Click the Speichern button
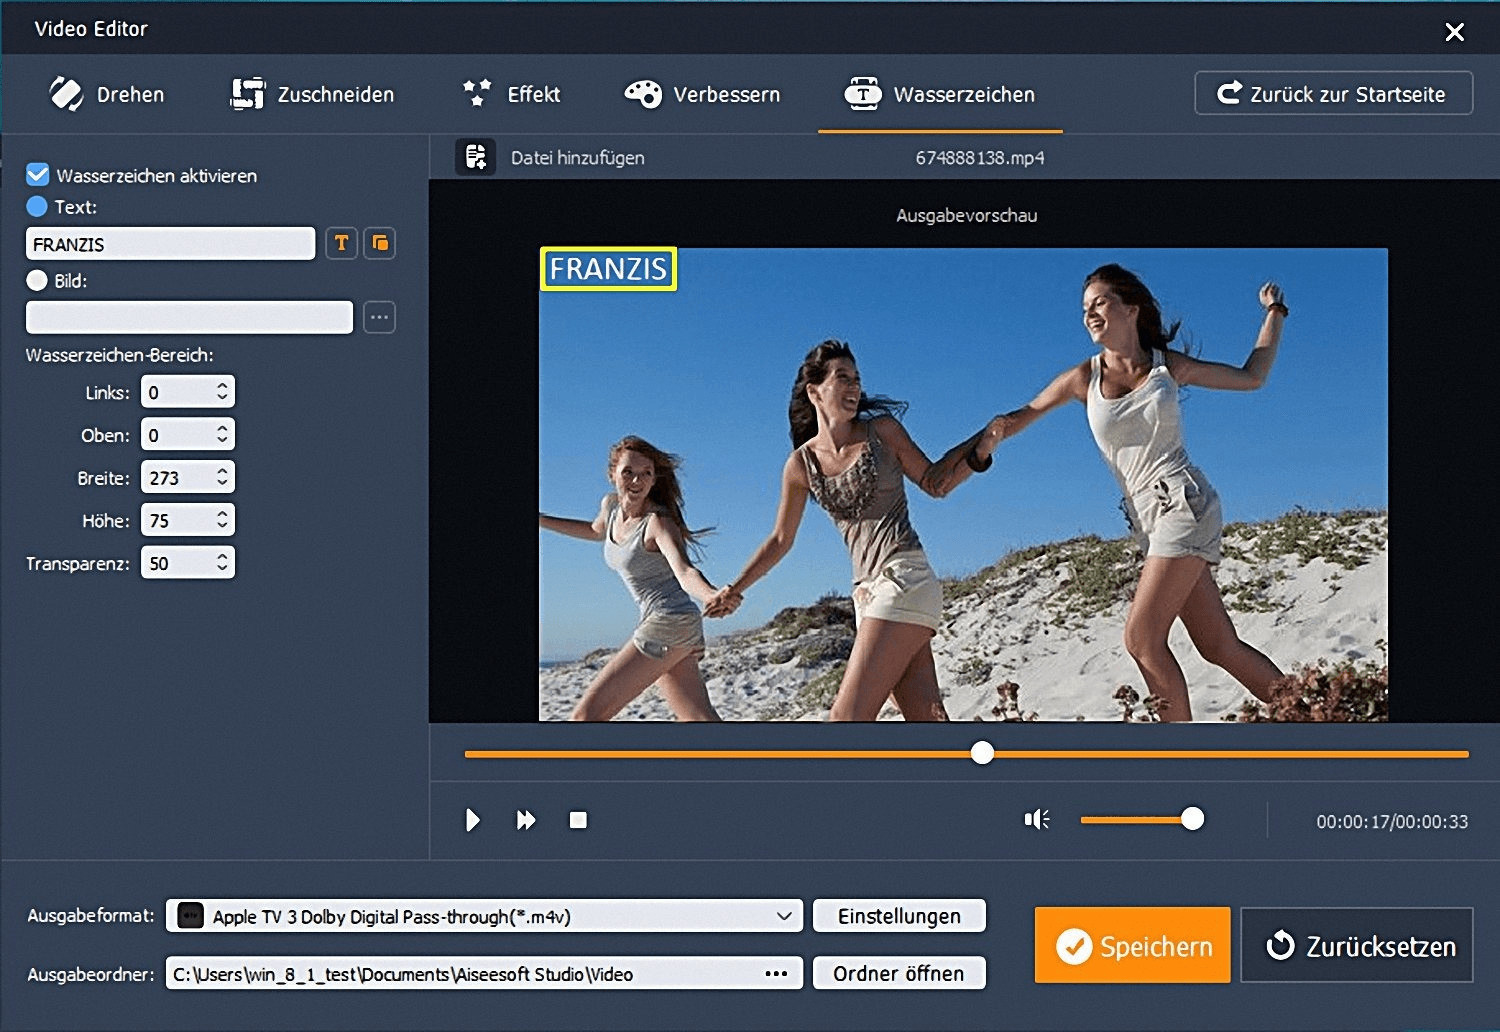The image size is (1500, 1032). 1132,945
